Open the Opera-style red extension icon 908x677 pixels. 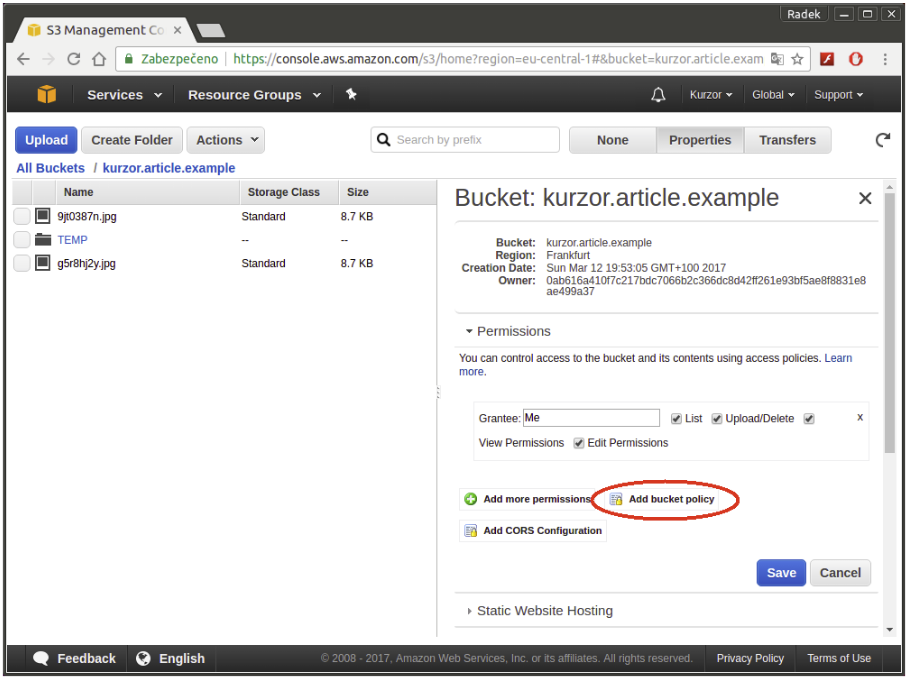click(x=855, y=59)
